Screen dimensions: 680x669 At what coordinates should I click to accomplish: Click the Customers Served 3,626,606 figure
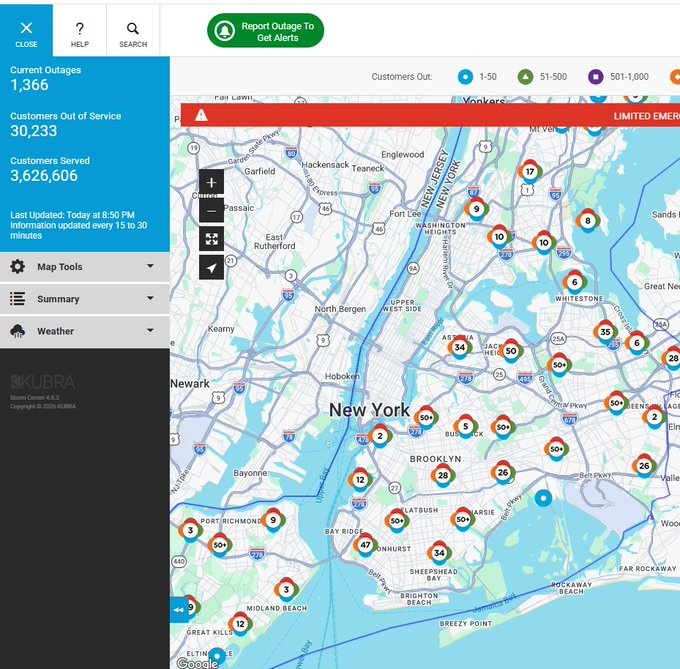point(44,176)
